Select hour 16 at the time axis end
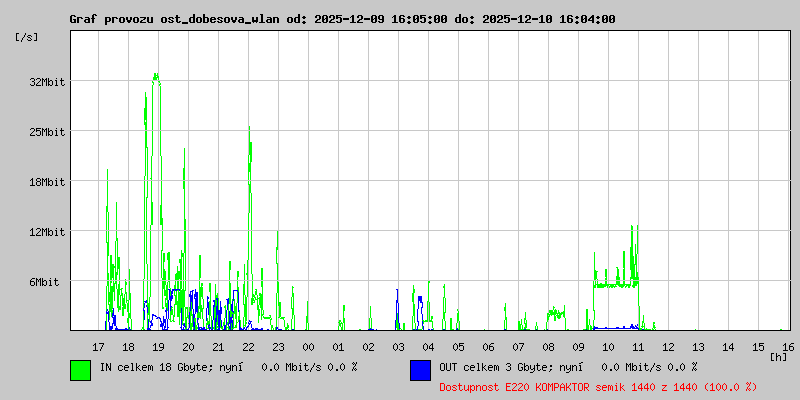Screen dimensions: 800x400 tap(787, 346)
